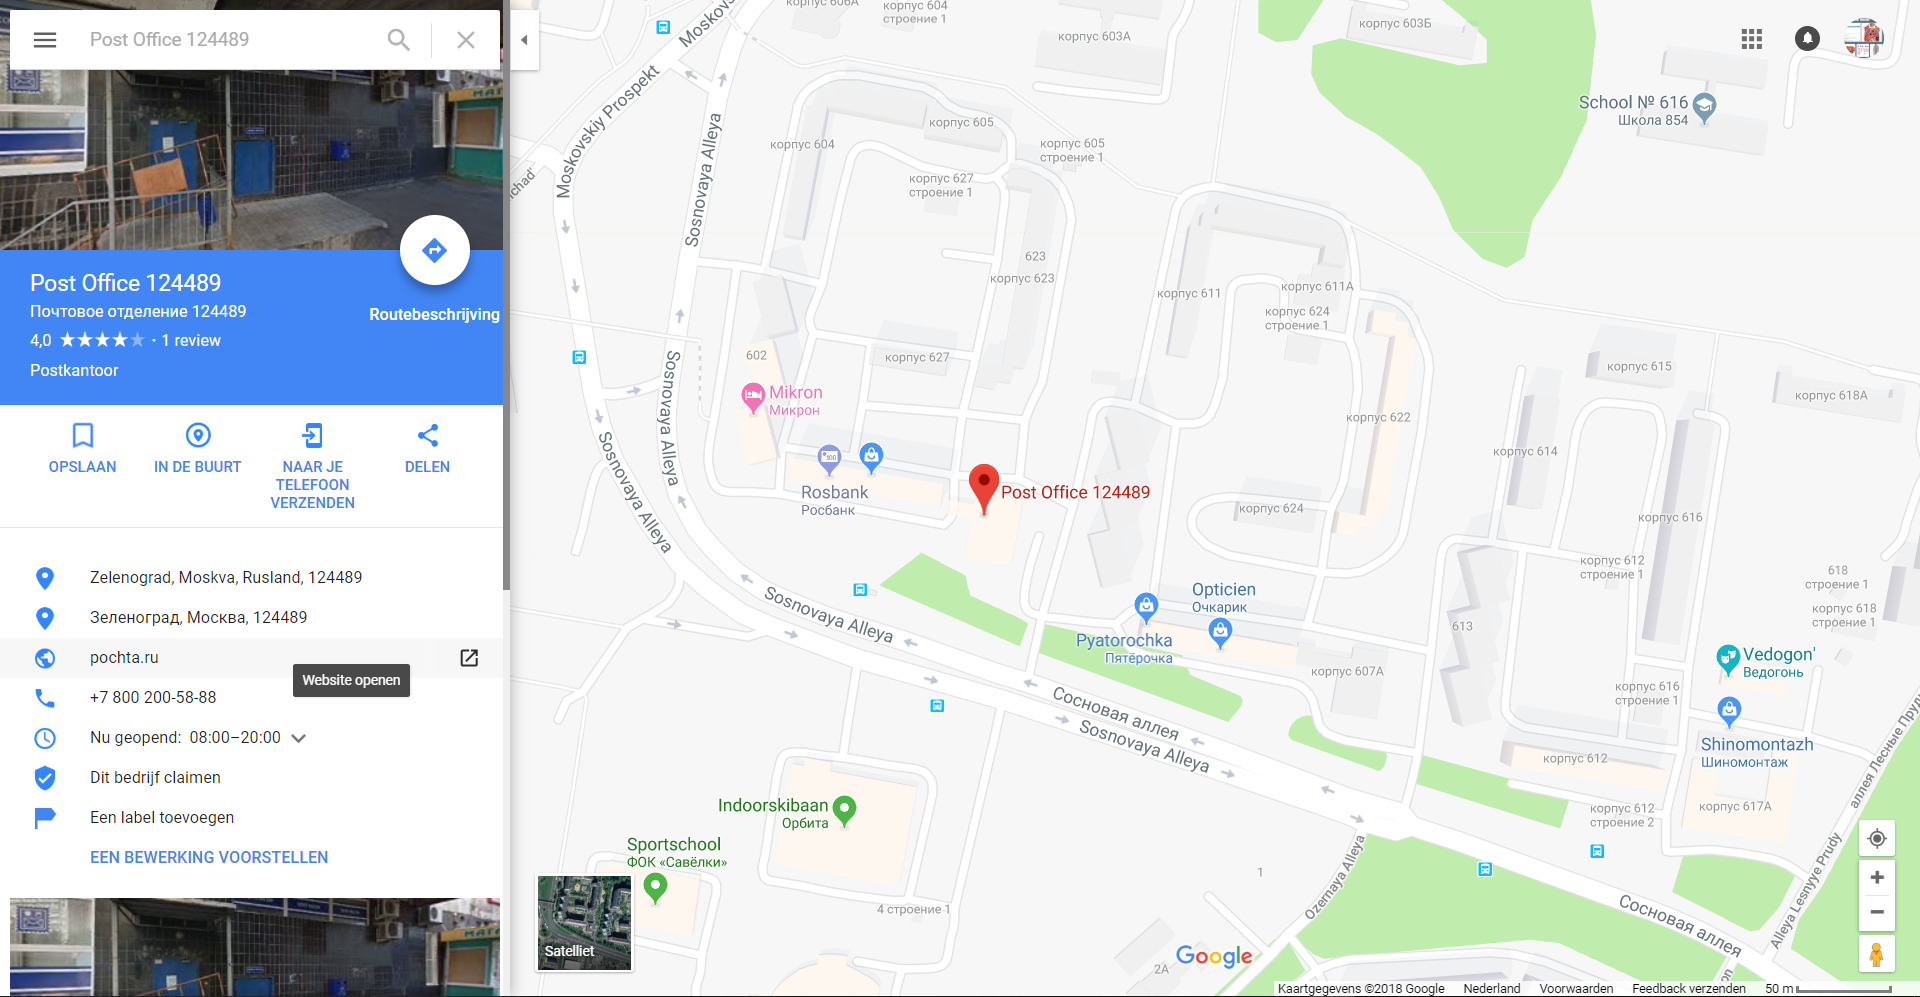The image size is (1920, 997).
Task: Zoom in on the map
Action: click(x=1877, y=877)
